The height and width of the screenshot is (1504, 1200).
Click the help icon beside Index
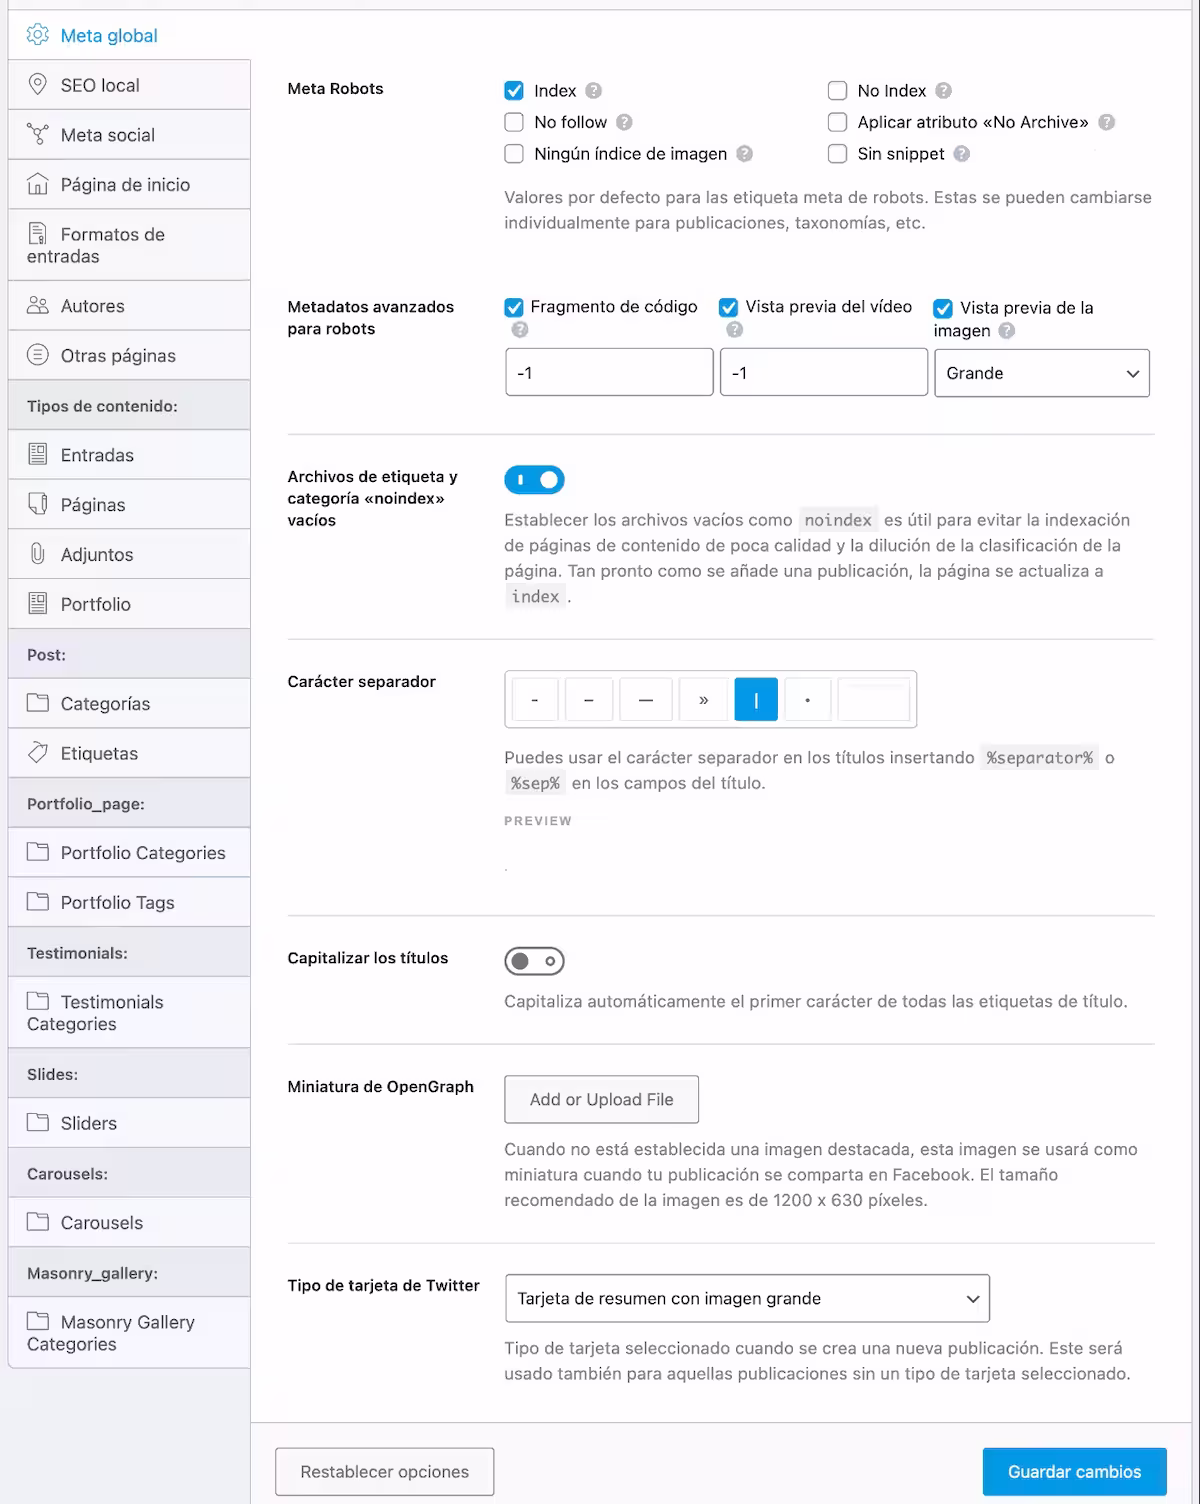coord(594,91)
